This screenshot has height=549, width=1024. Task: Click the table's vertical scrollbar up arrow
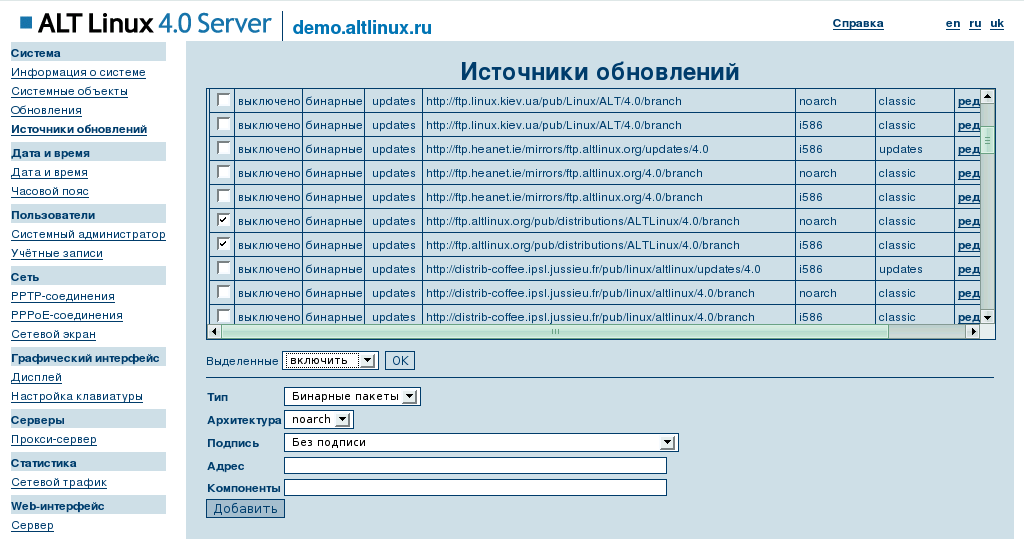987,97
